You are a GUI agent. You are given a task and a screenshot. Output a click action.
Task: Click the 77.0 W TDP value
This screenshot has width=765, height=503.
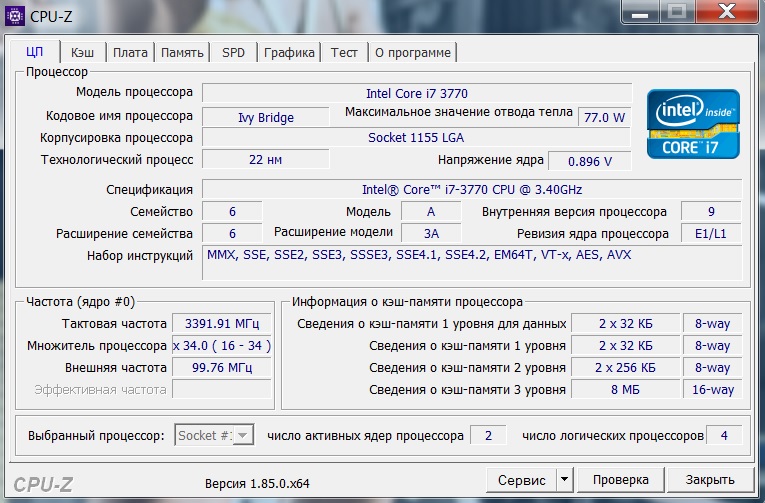[604, 117]
